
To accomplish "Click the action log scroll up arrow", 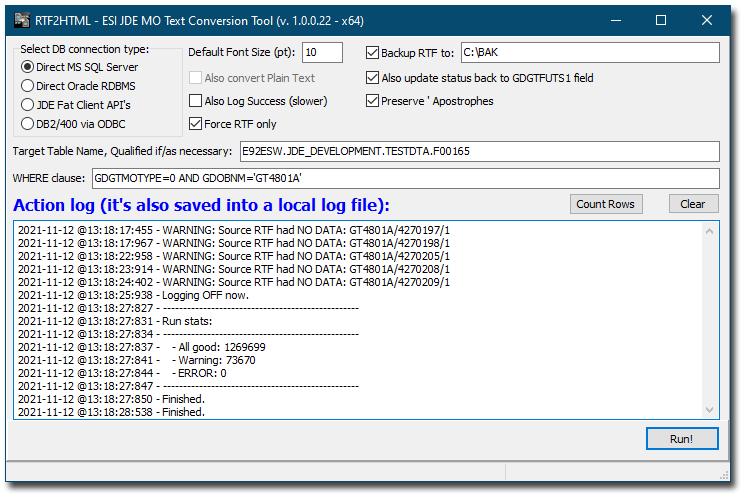I will (x=709, y=232).
